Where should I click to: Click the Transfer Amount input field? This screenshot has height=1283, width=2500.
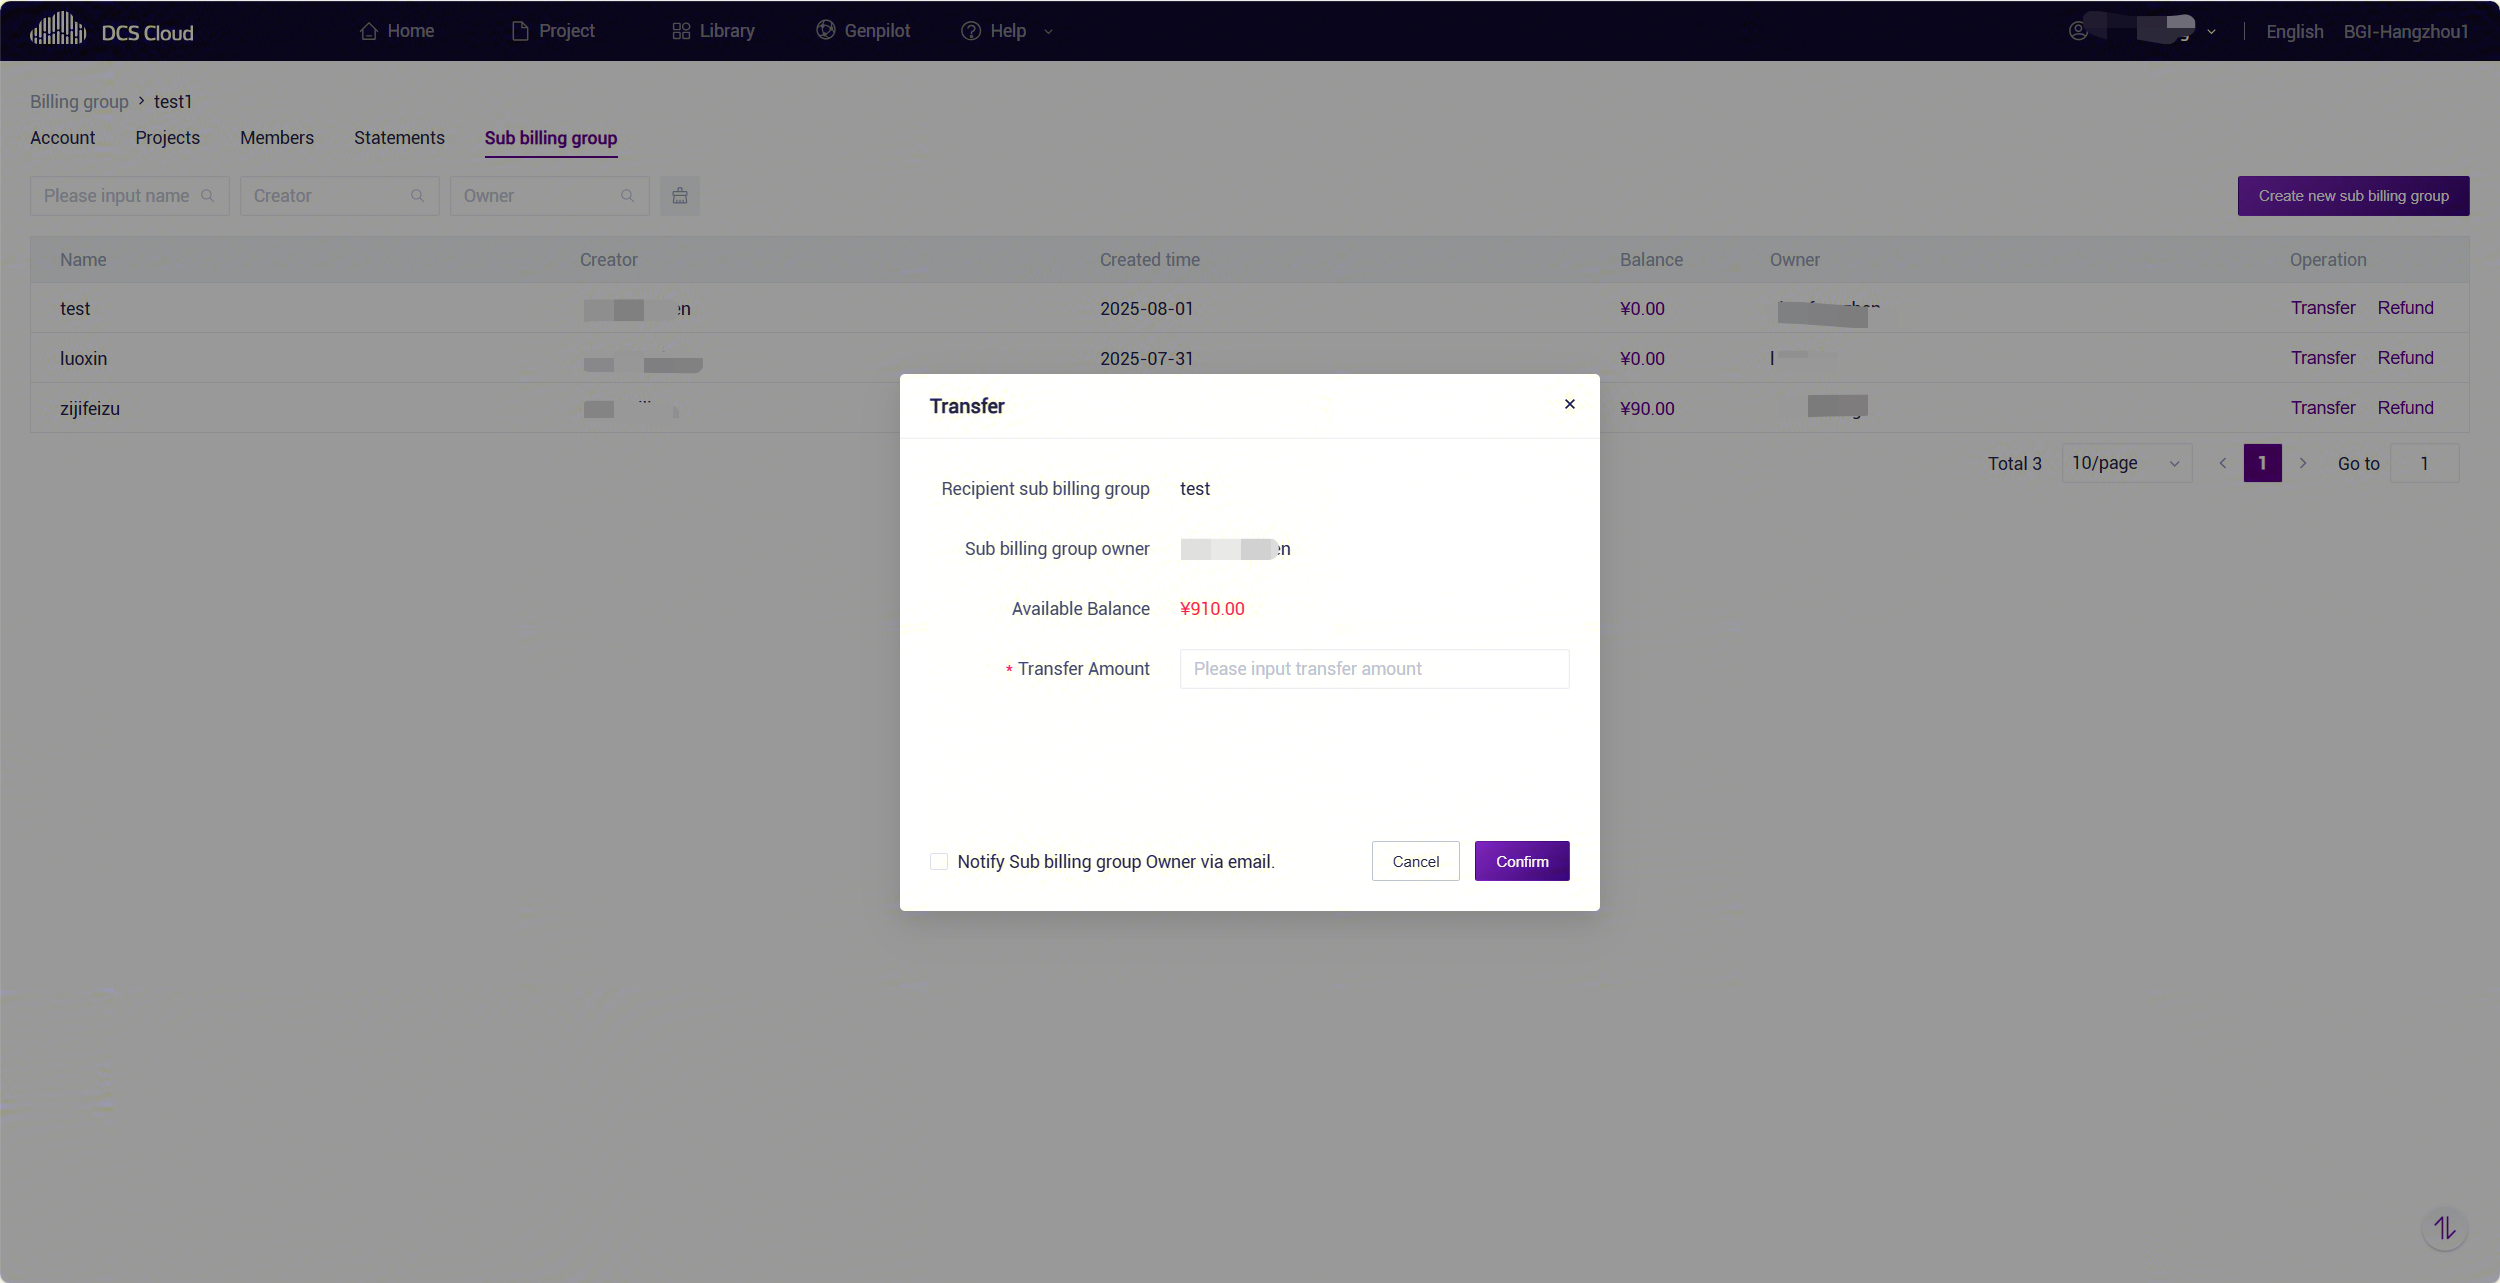coord(1374,669)
